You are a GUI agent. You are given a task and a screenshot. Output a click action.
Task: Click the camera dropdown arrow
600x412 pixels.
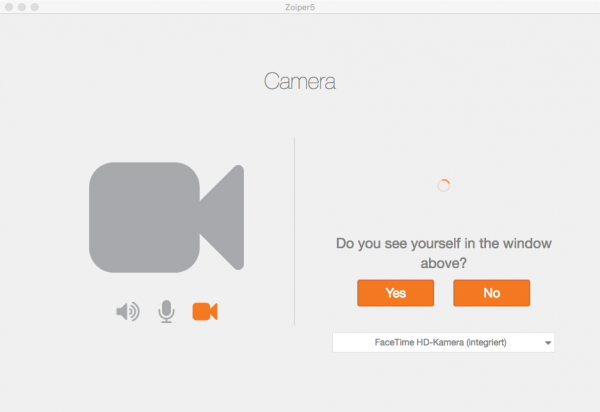click(x=548, y=343)
